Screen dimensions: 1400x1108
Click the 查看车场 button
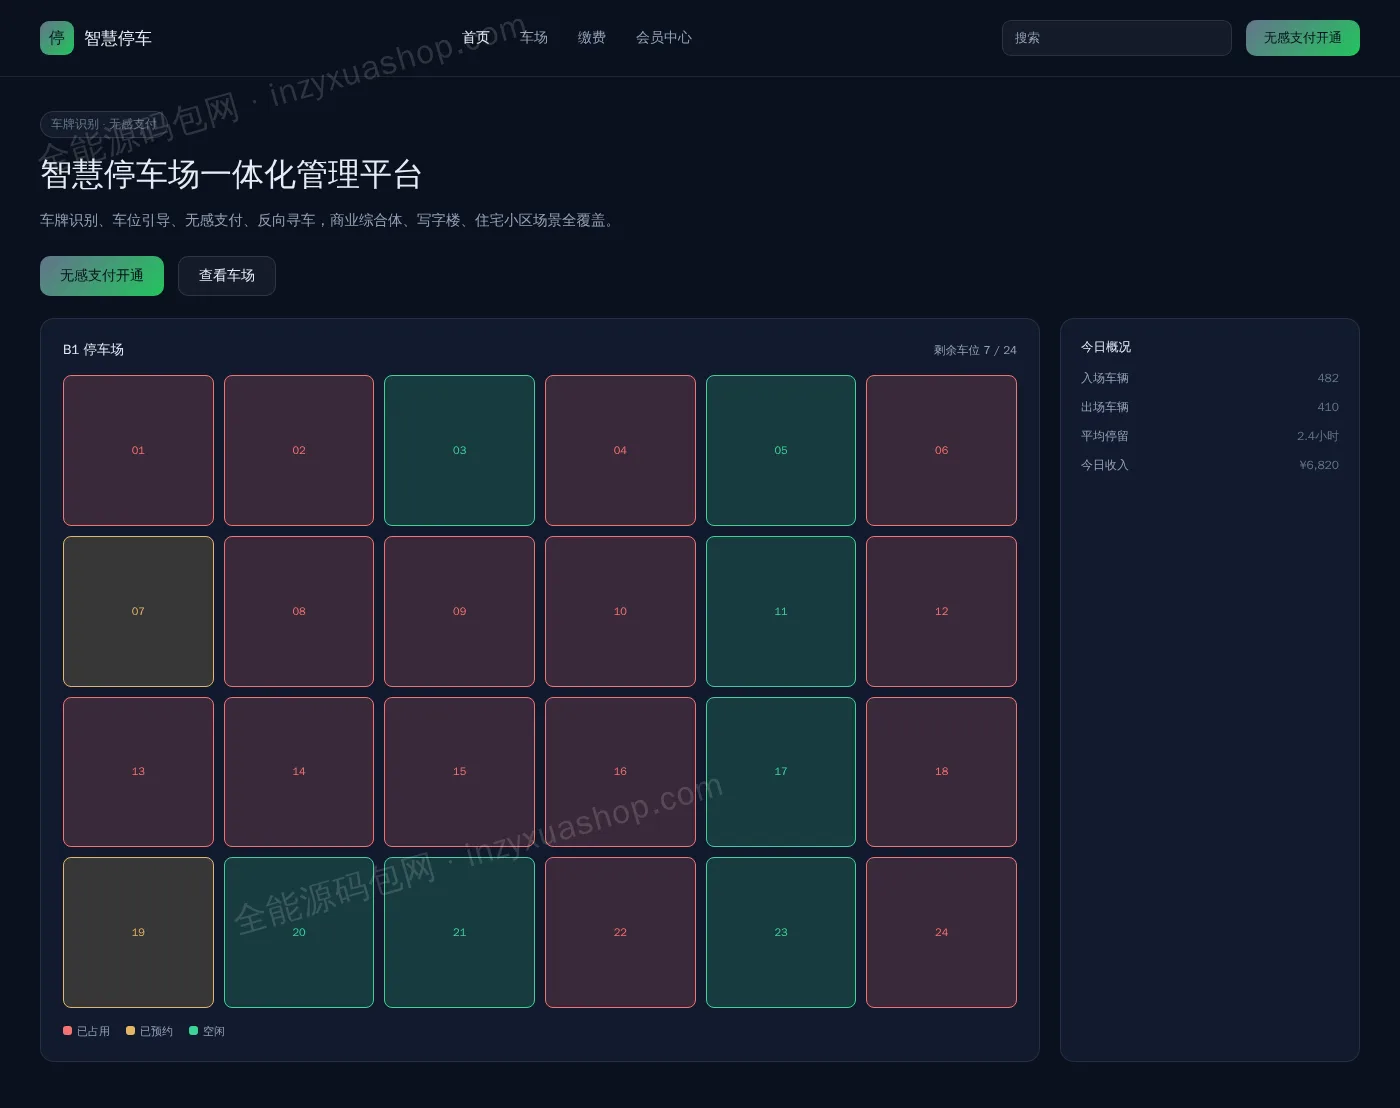click(x=227, y=276)
